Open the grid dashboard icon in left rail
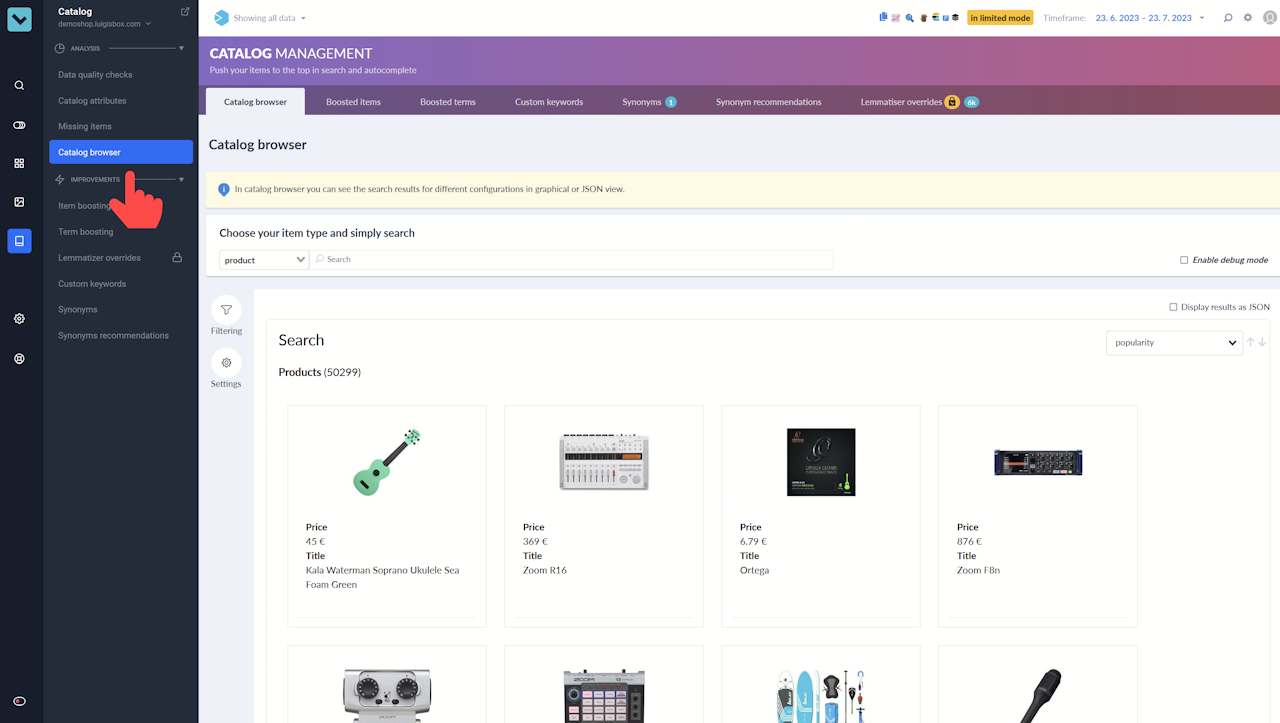Image resolution: width=1280 pixels, height=723 pixels. point(19,163)
